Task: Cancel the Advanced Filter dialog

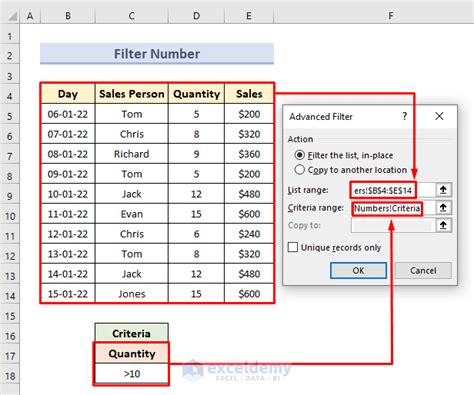Action: click(423, 270)
